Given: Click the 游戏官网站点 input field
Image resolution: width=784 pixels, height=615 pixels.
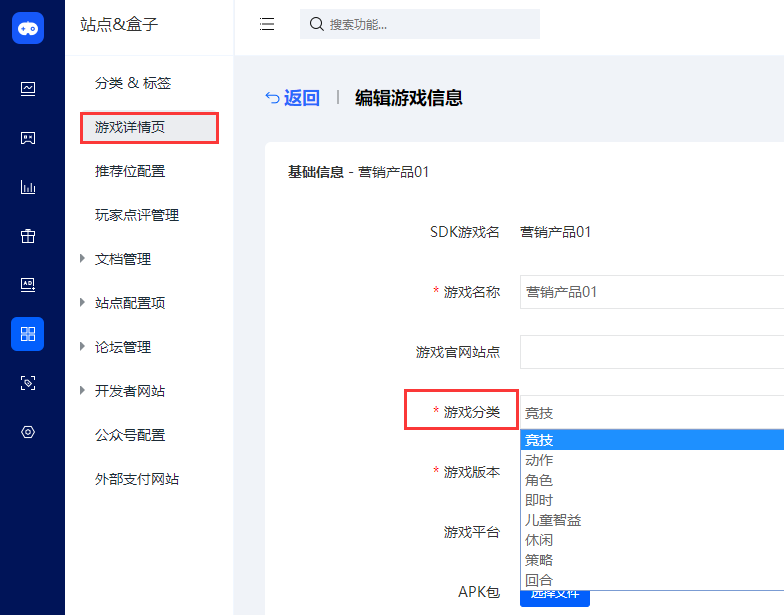Looking at the screenshot, I should point(652,352).
